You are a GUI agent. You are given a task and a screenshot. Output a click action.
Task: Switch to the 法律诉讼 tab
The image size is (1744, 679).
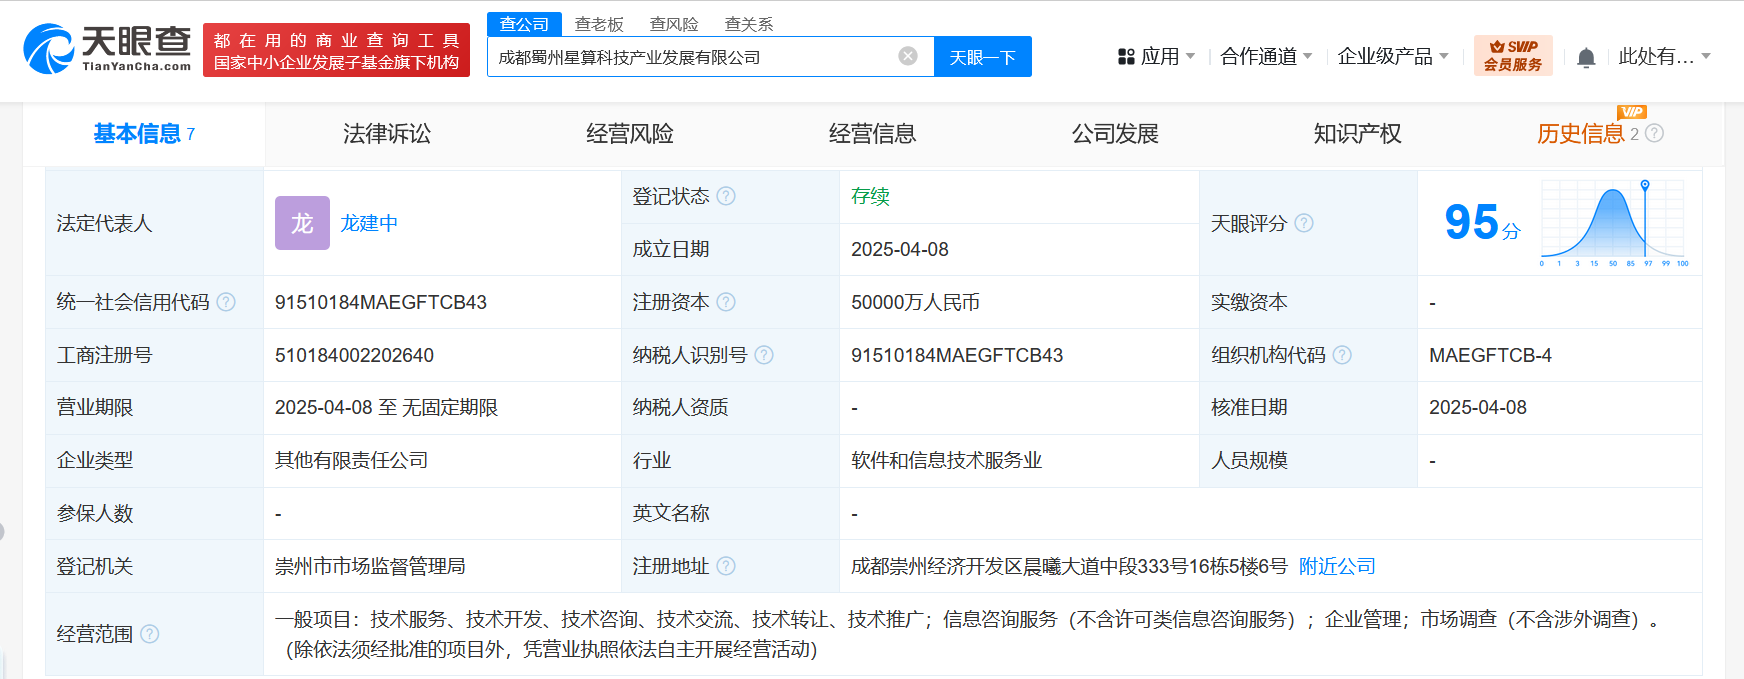(x=387, y=134)
